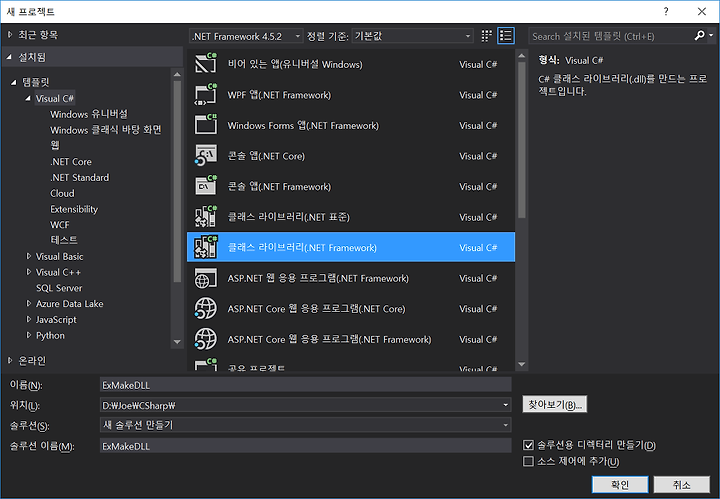Close the 새 프로젝트 dialog

point(702,11)
